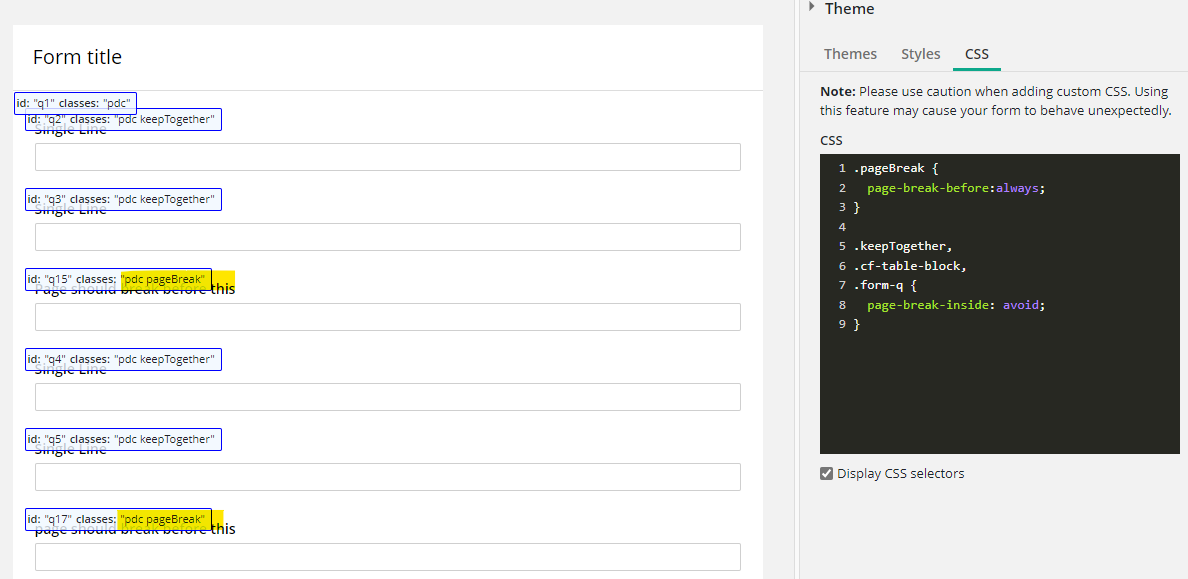This screenshot has width=1188, height=579.
Task: Select the q5 keepTogether selector label
Action: [x=123, y=440]
